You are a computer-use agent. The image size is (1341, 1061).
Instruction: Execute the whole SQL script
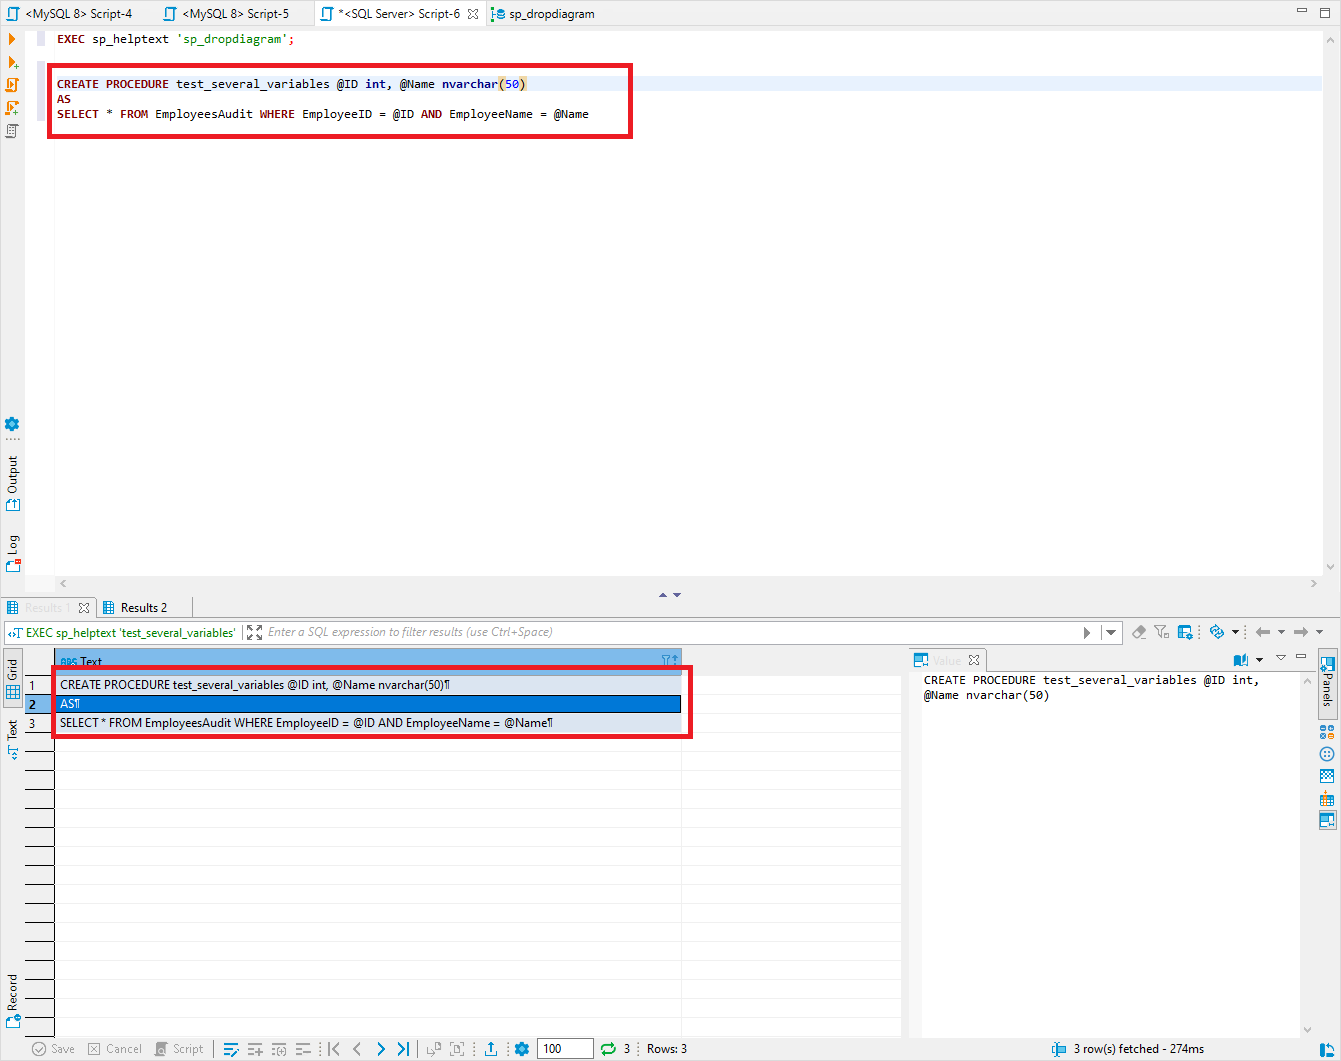tap(11, 85)
